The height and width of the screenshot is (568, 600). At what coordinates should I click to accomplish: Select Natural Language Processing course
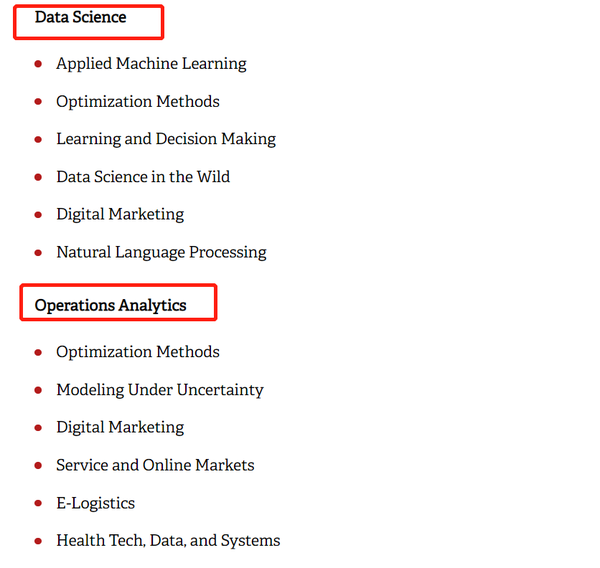point(161,252)
